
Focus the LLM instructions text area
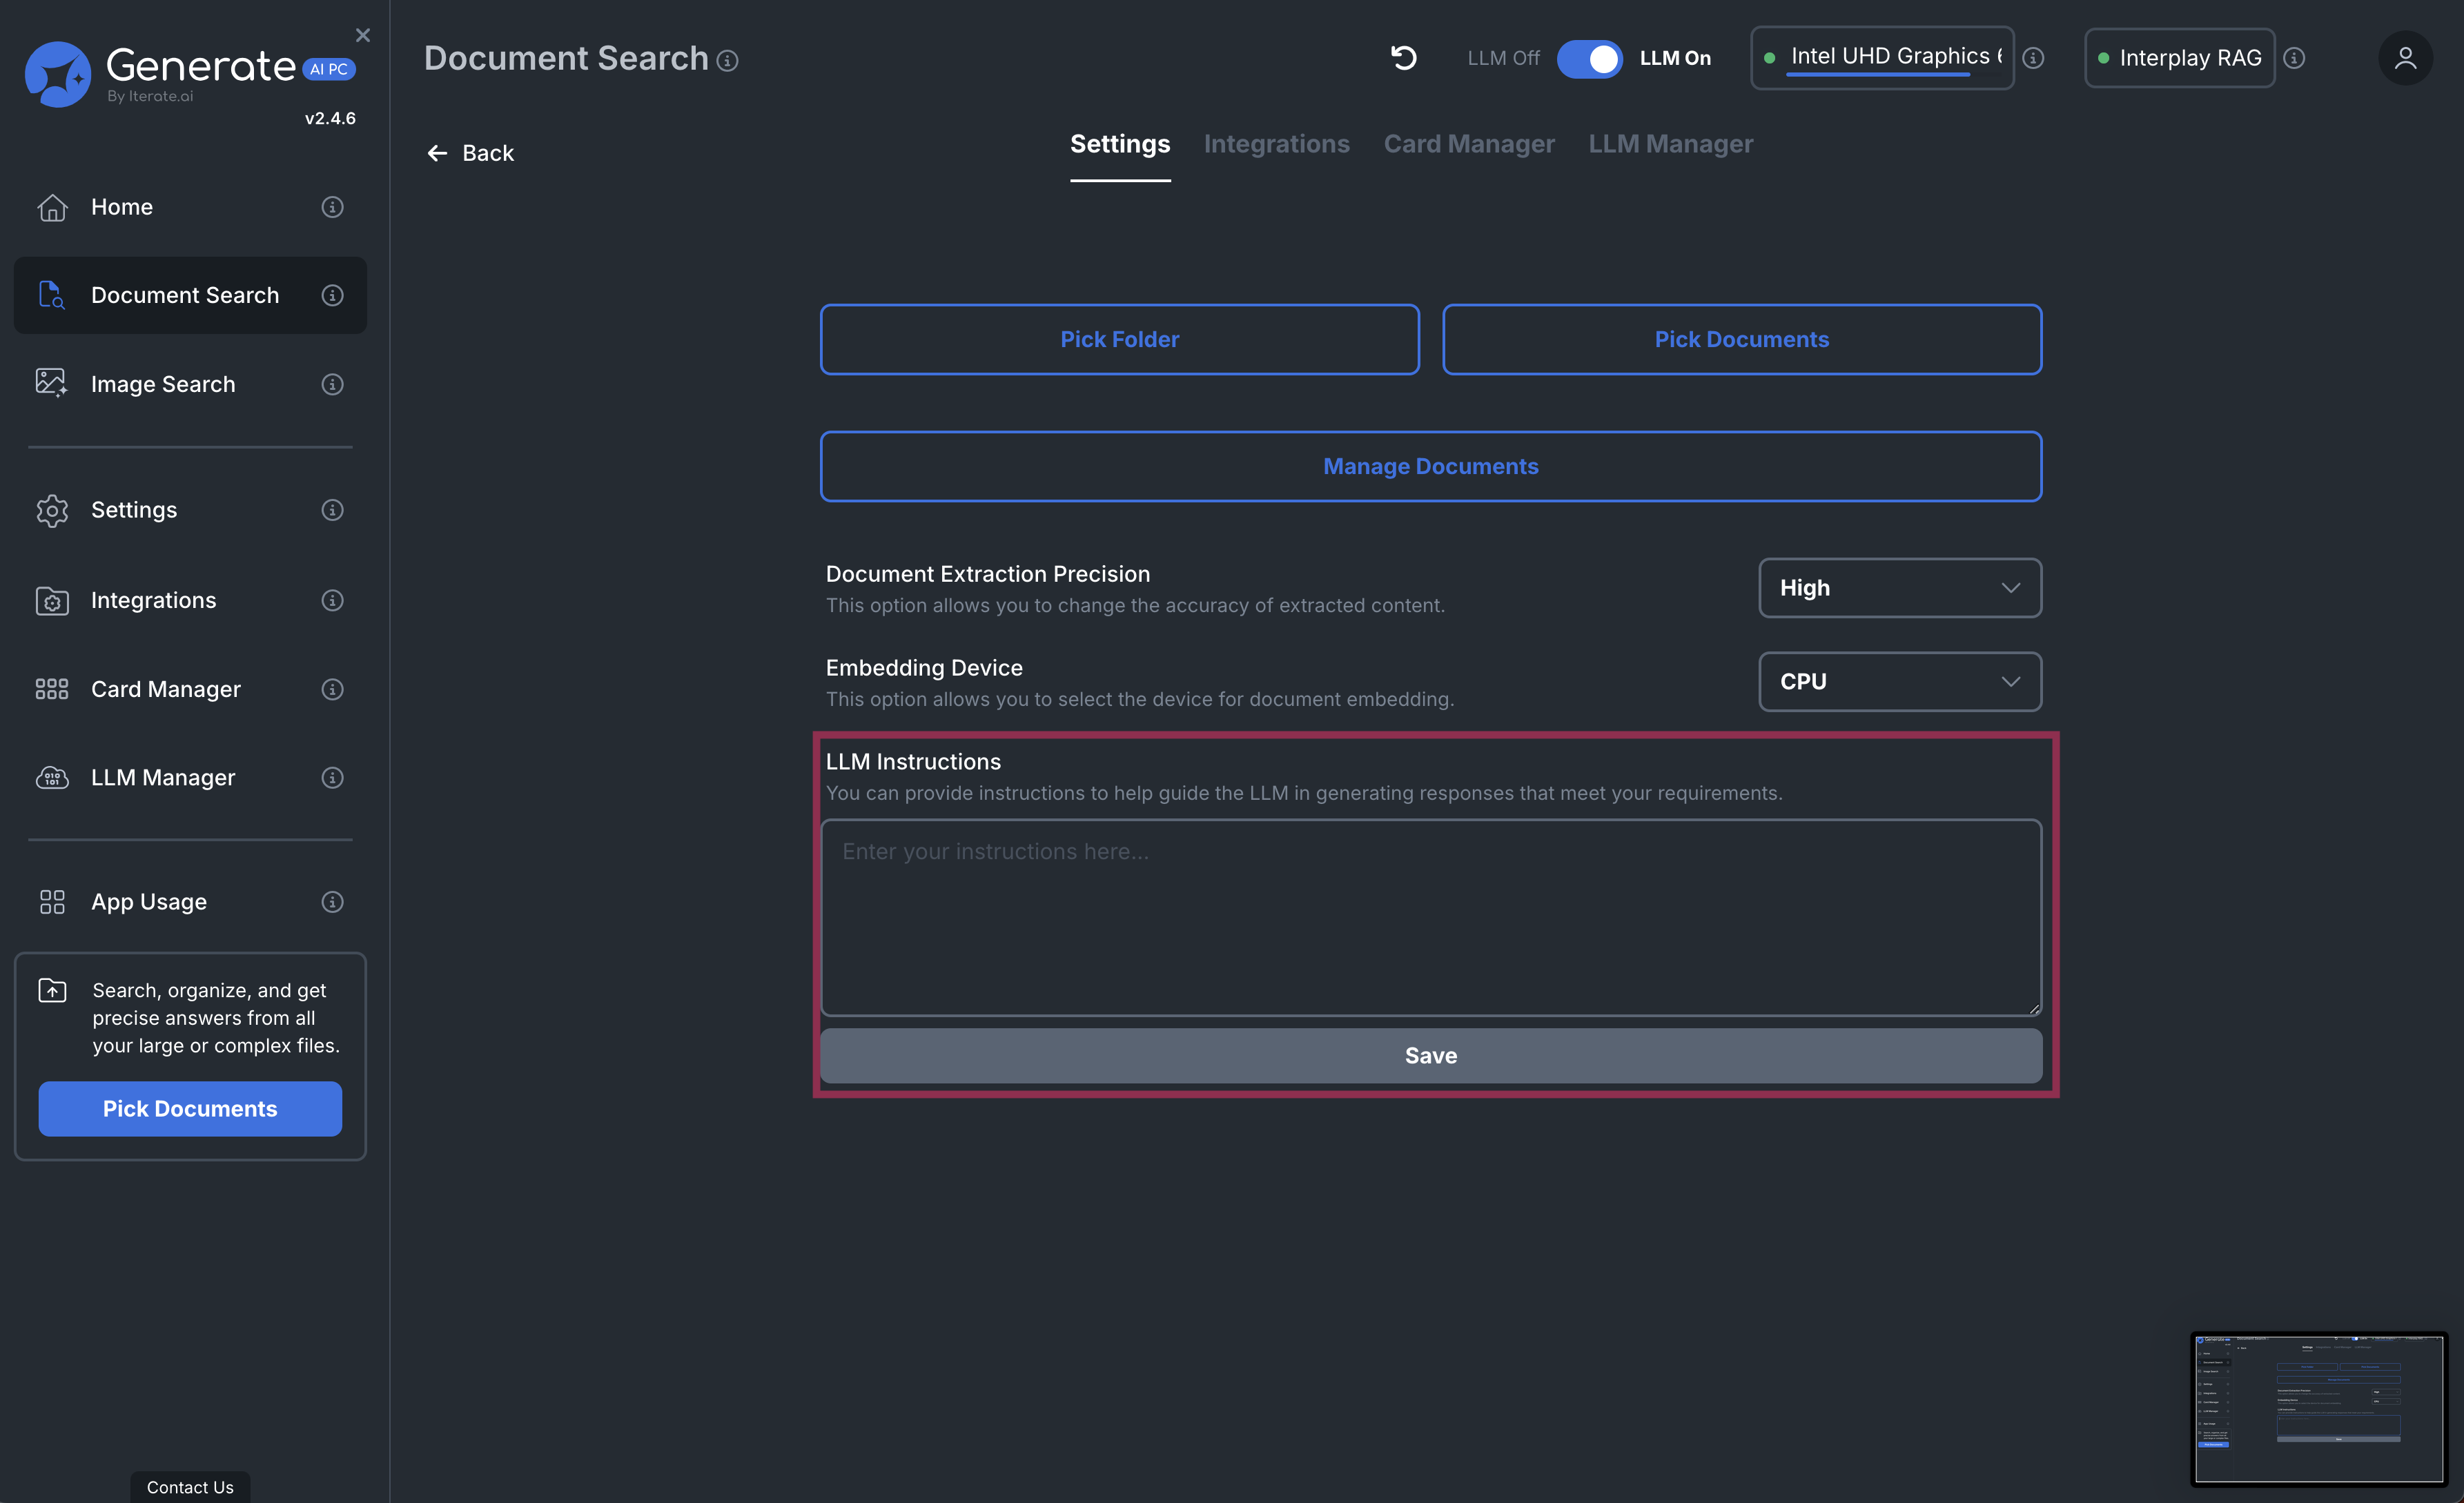coord(1430,918)
